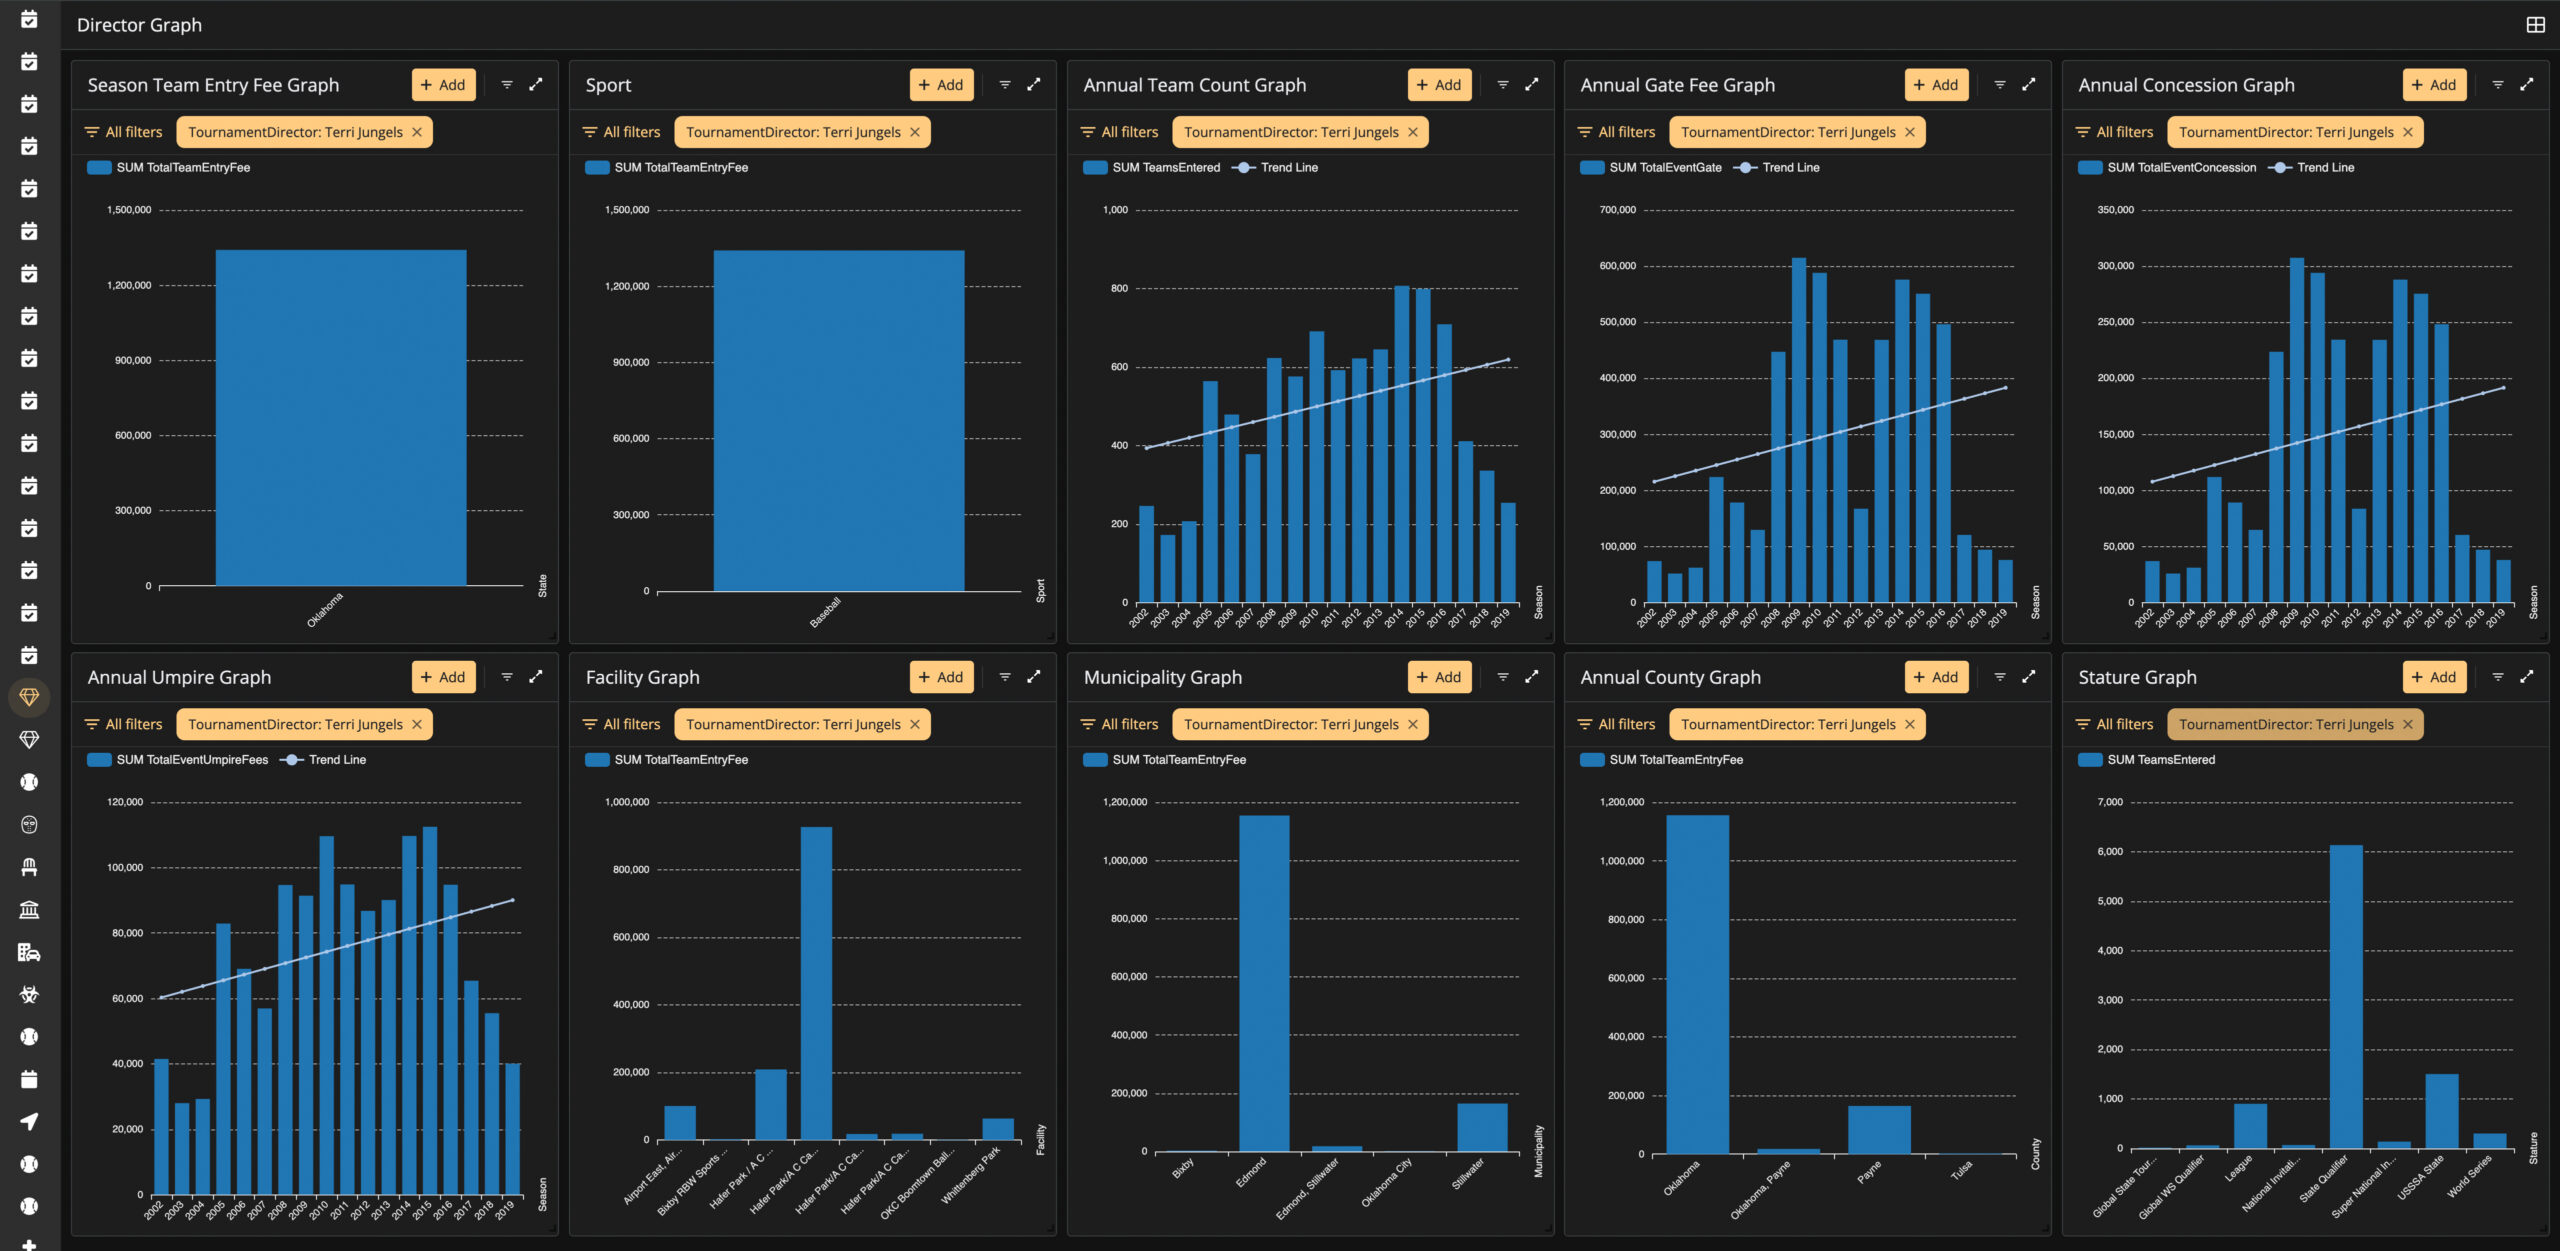The width and height of the screenshot is (2560, 1251).
Task: Click Add in Annual Team Count Graph
Action: tap(1439, 85)
